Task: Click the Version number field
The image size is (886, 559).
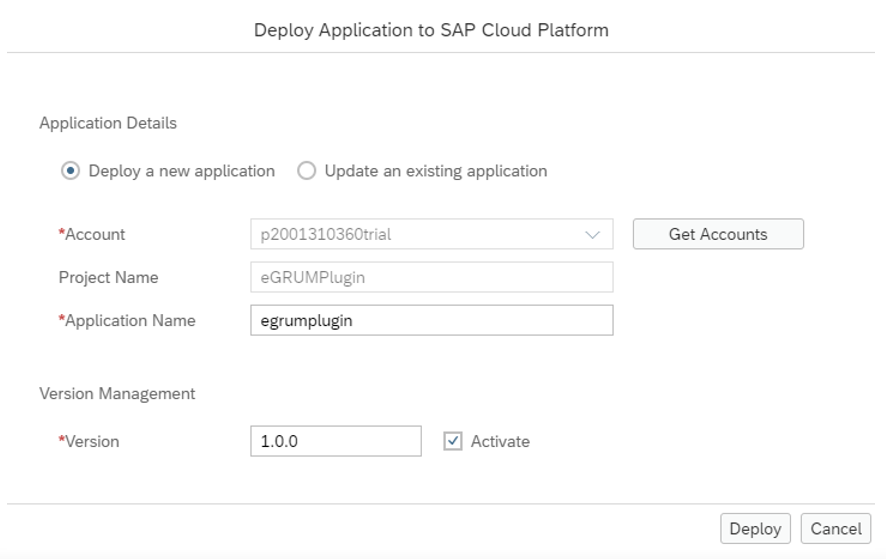Action: tap(336, 441)
